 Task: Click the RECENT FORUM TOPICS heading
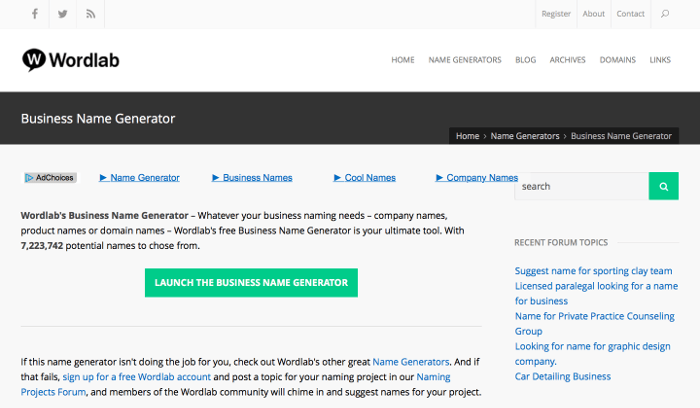click(561, 242)
